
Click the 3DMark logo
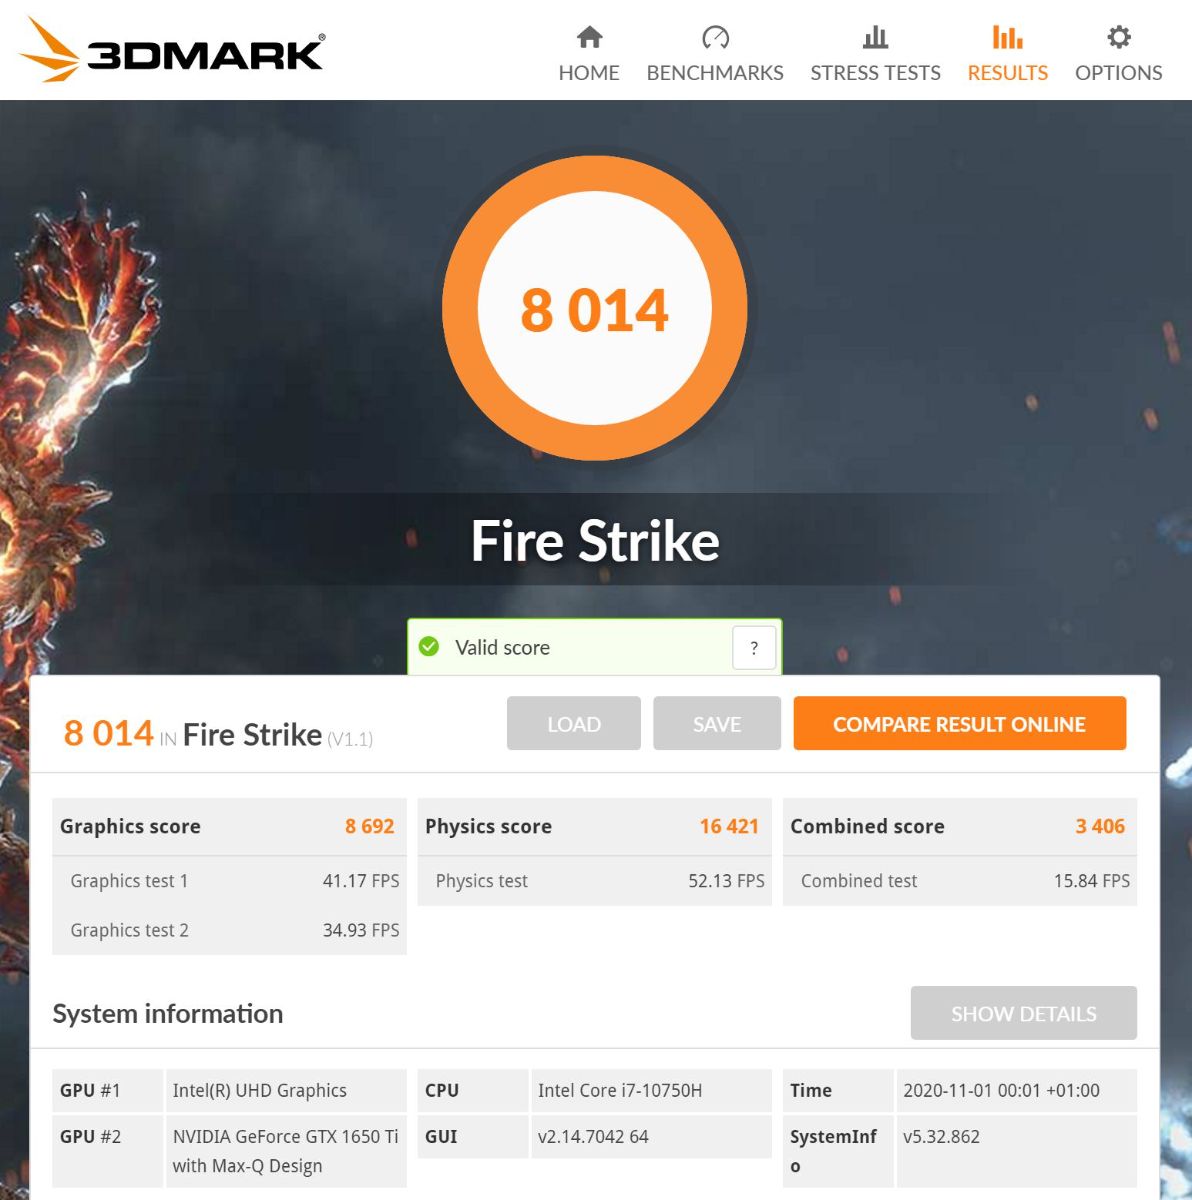172,50
